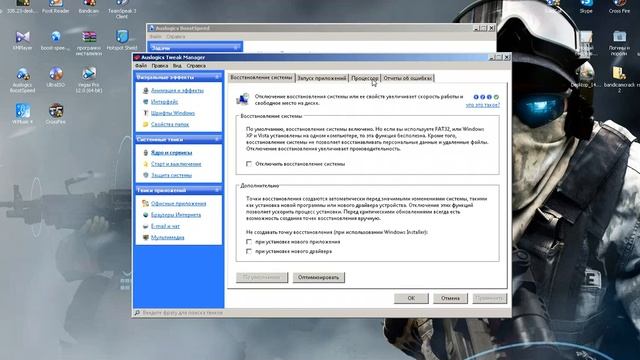Open E-mail и чат tweaks
Screen dimensions: 640x360
point(165,226)
